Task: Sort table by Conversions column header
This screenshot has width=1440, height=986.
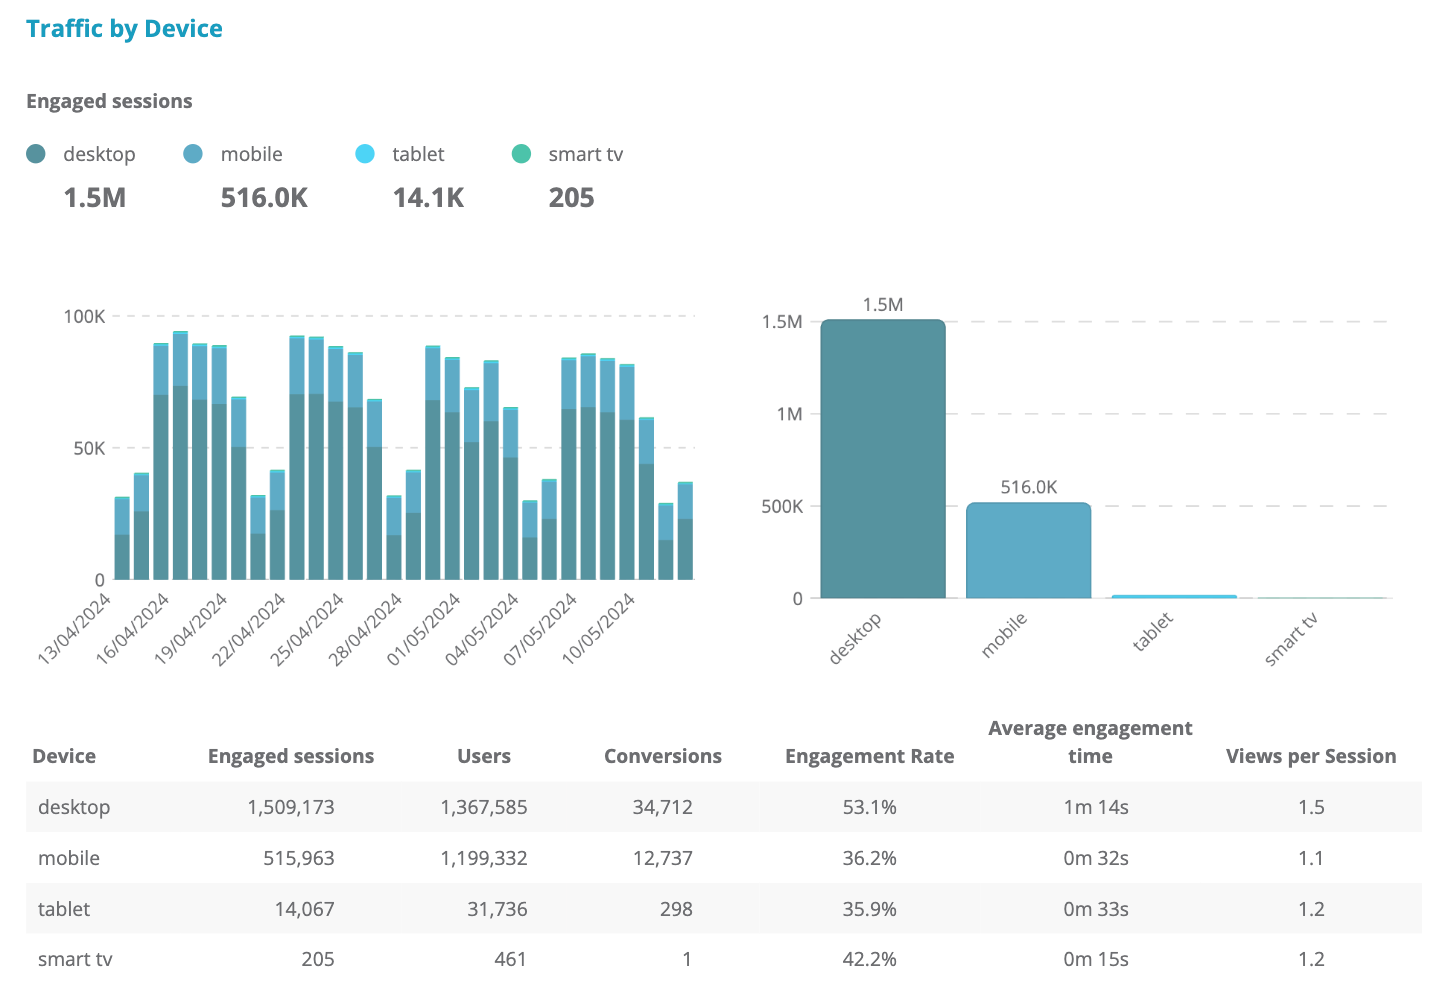Action: (663, 756)
